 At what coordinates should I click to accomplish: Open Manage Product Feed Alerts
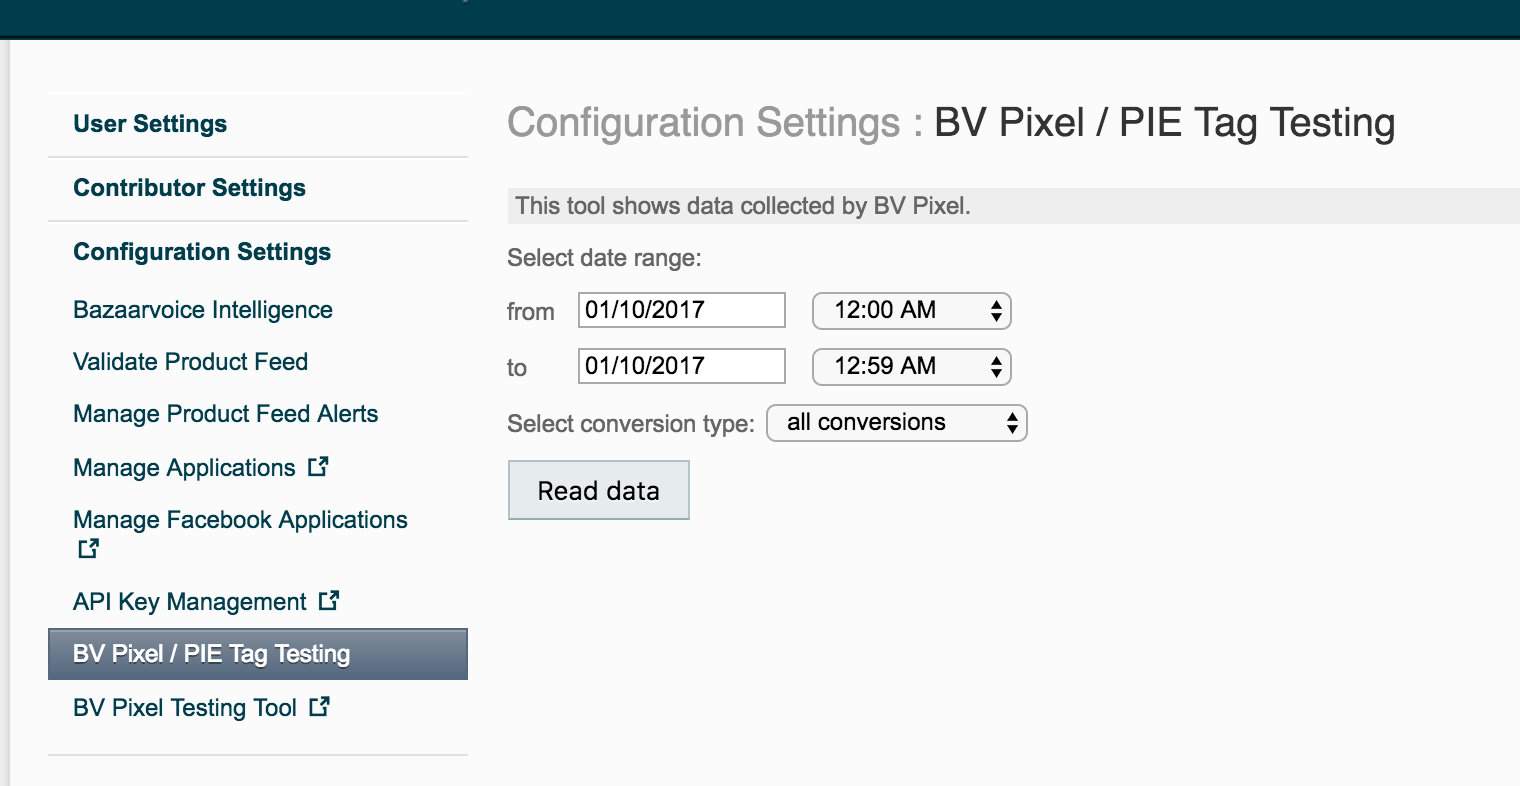[x=226, y=414]
